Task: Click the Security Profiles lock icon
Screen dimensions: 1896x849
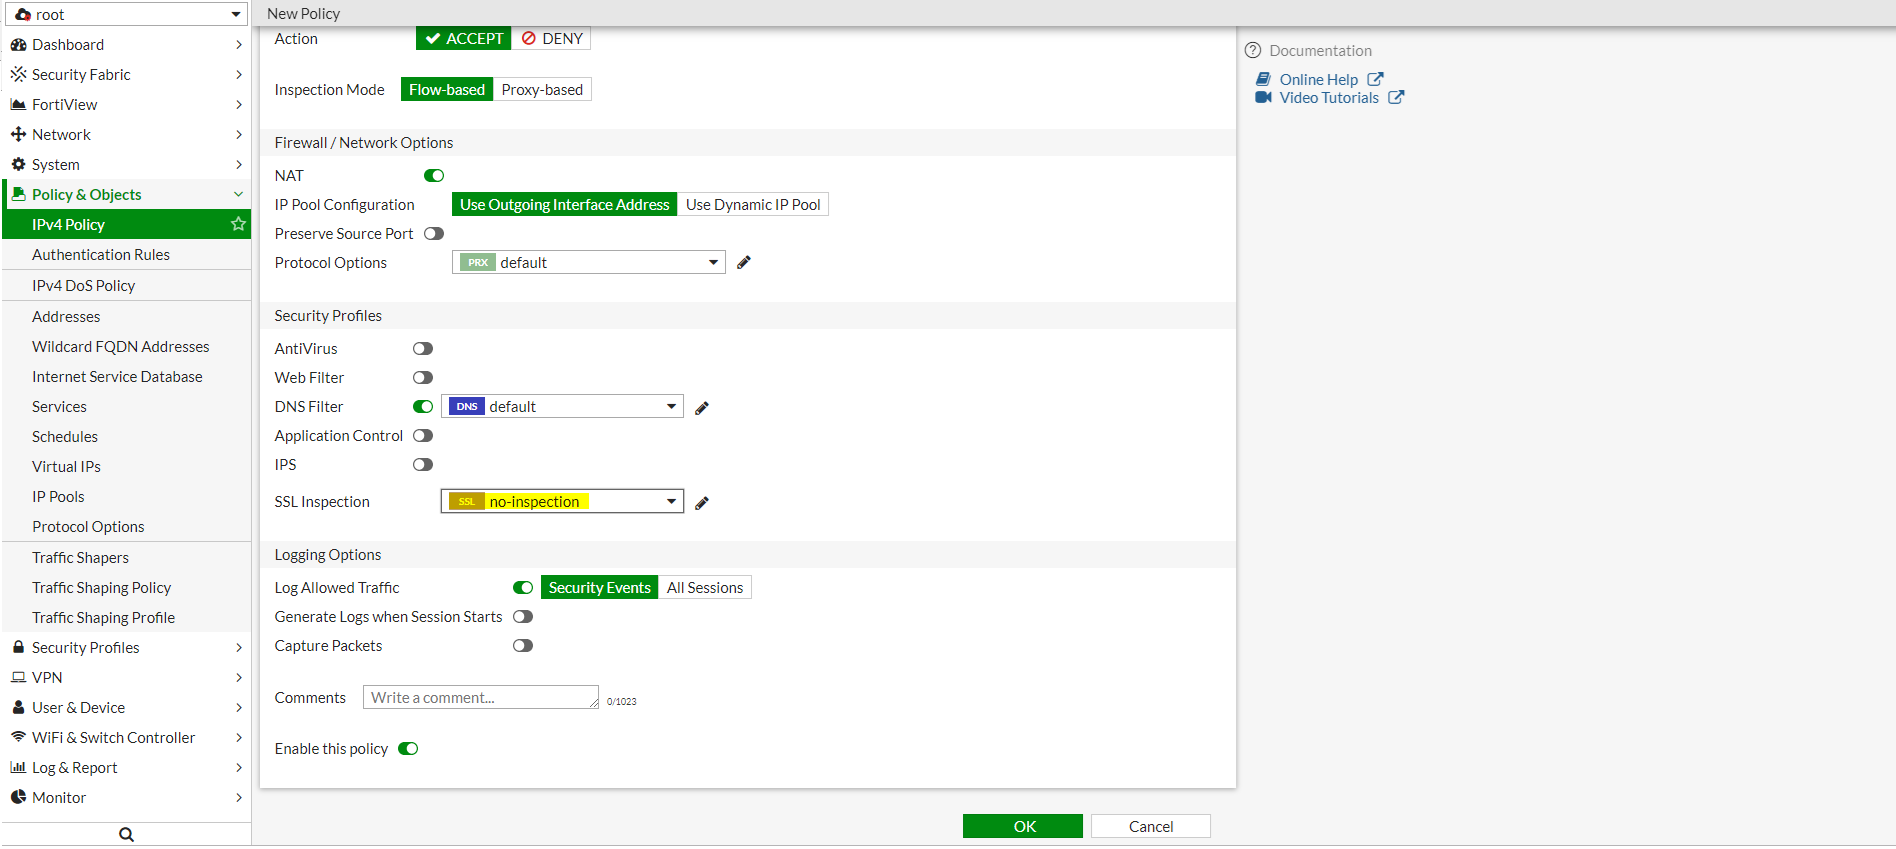Action: tap(18, 648)
